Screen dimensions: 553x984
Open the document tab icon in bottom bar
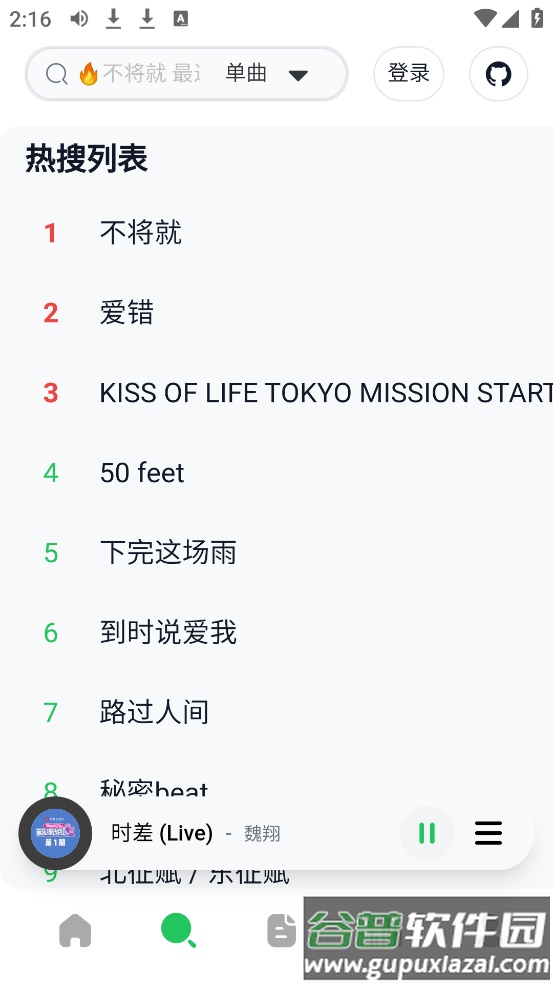[281, 930]
